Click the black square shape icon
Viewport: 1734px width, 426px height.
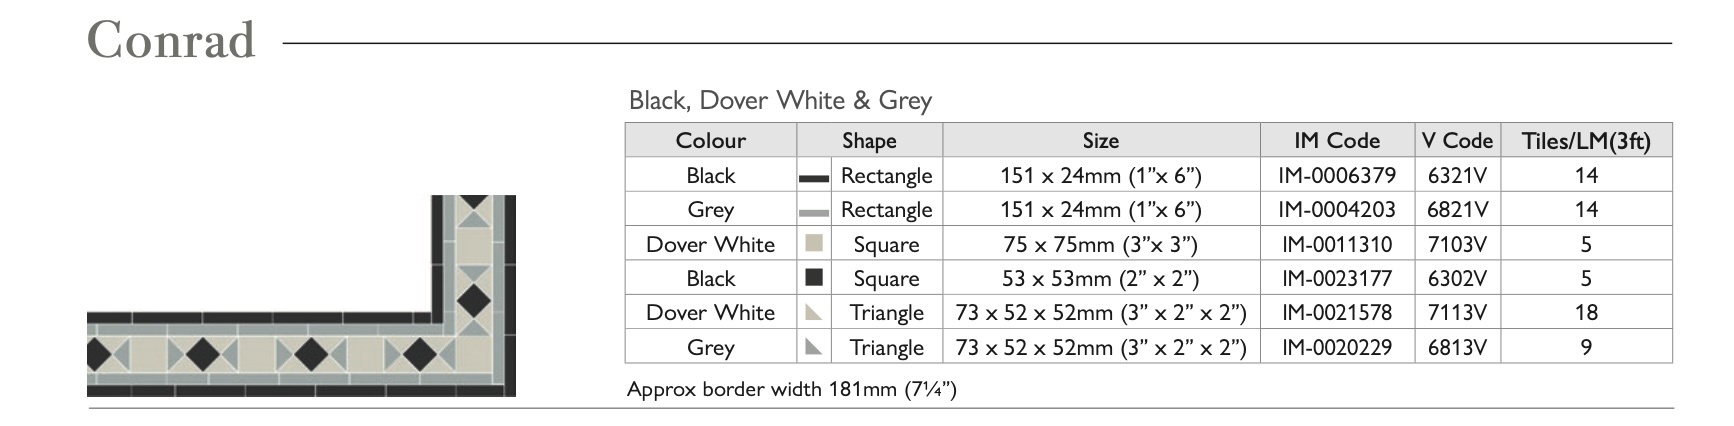point(814,277)
